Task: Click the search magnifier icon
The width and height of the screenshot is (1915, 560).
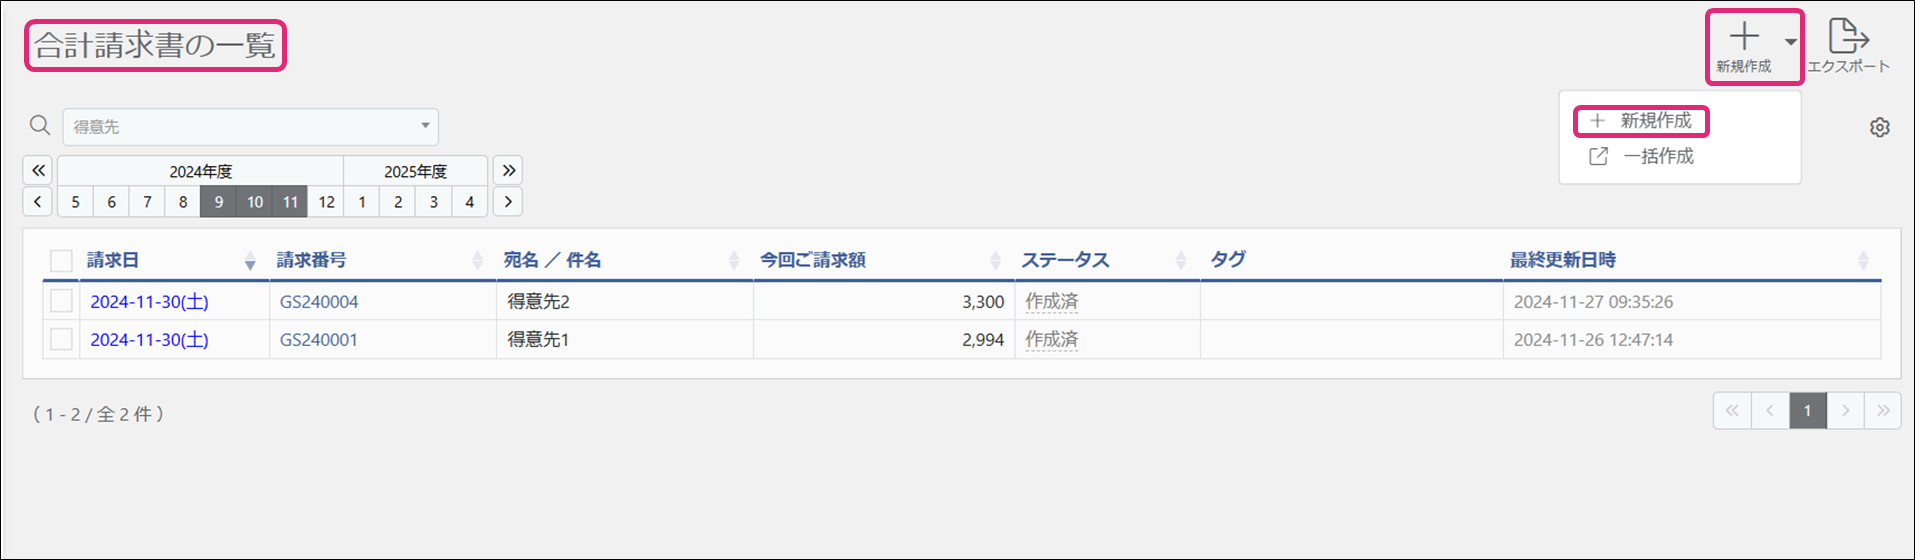Action: (40, 126)
